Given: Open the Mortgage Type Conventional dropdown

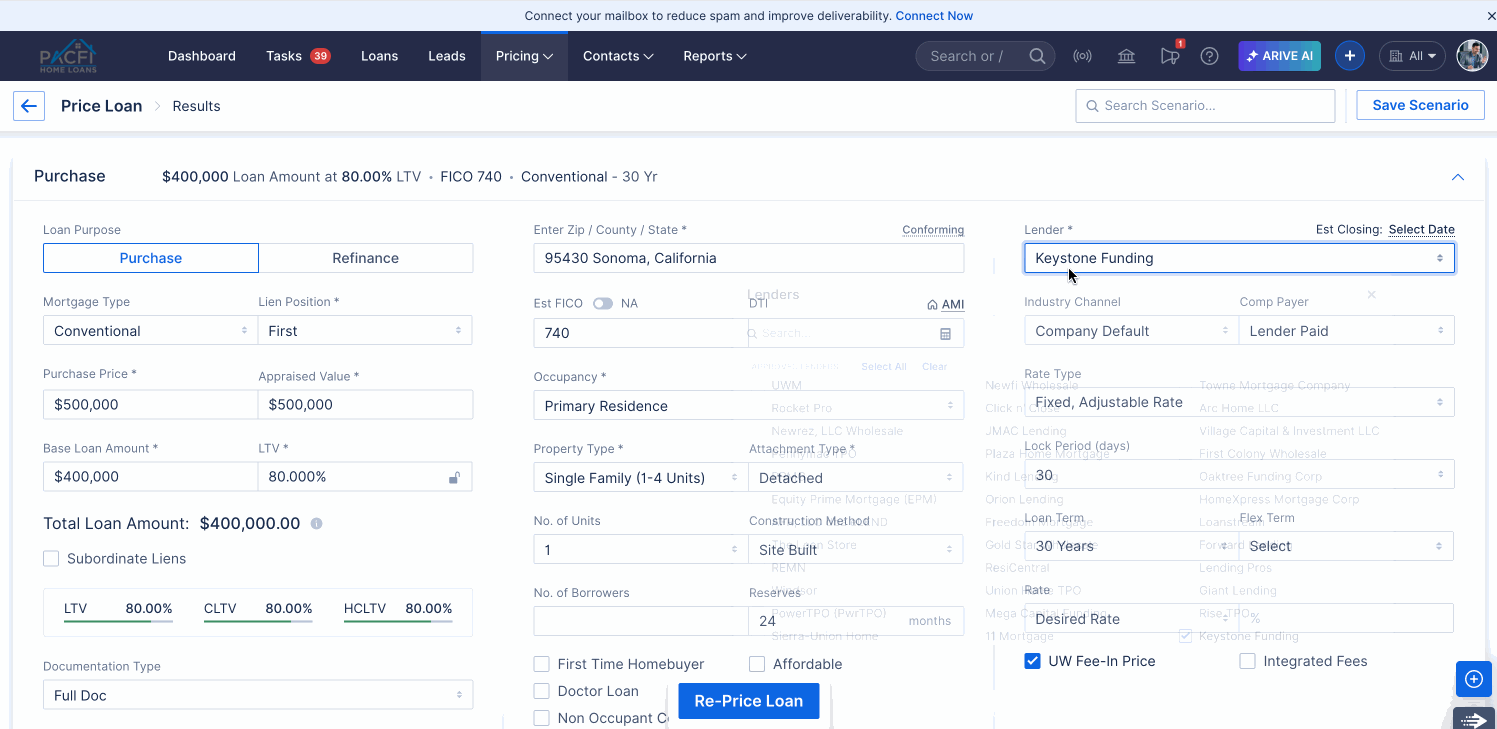Looking at the screenshot, I should click(x=150, y=331).
